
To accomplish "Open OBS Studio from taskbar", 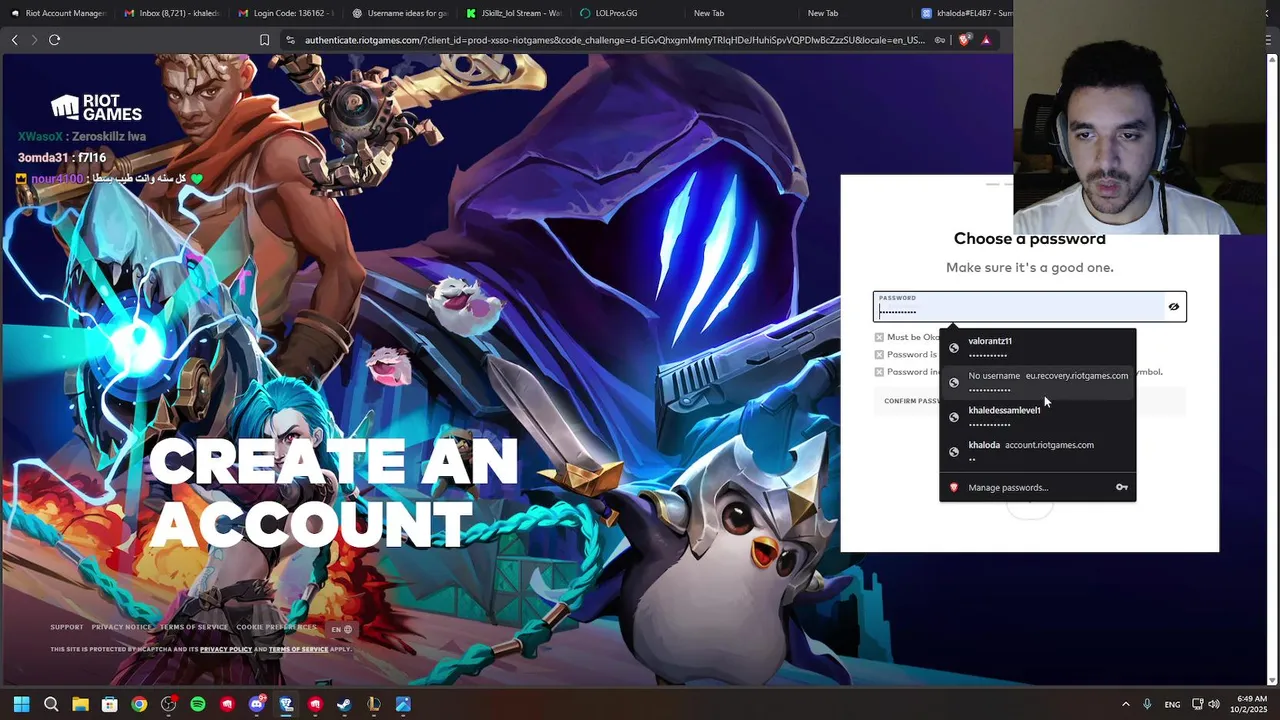I will coord(168,704).
